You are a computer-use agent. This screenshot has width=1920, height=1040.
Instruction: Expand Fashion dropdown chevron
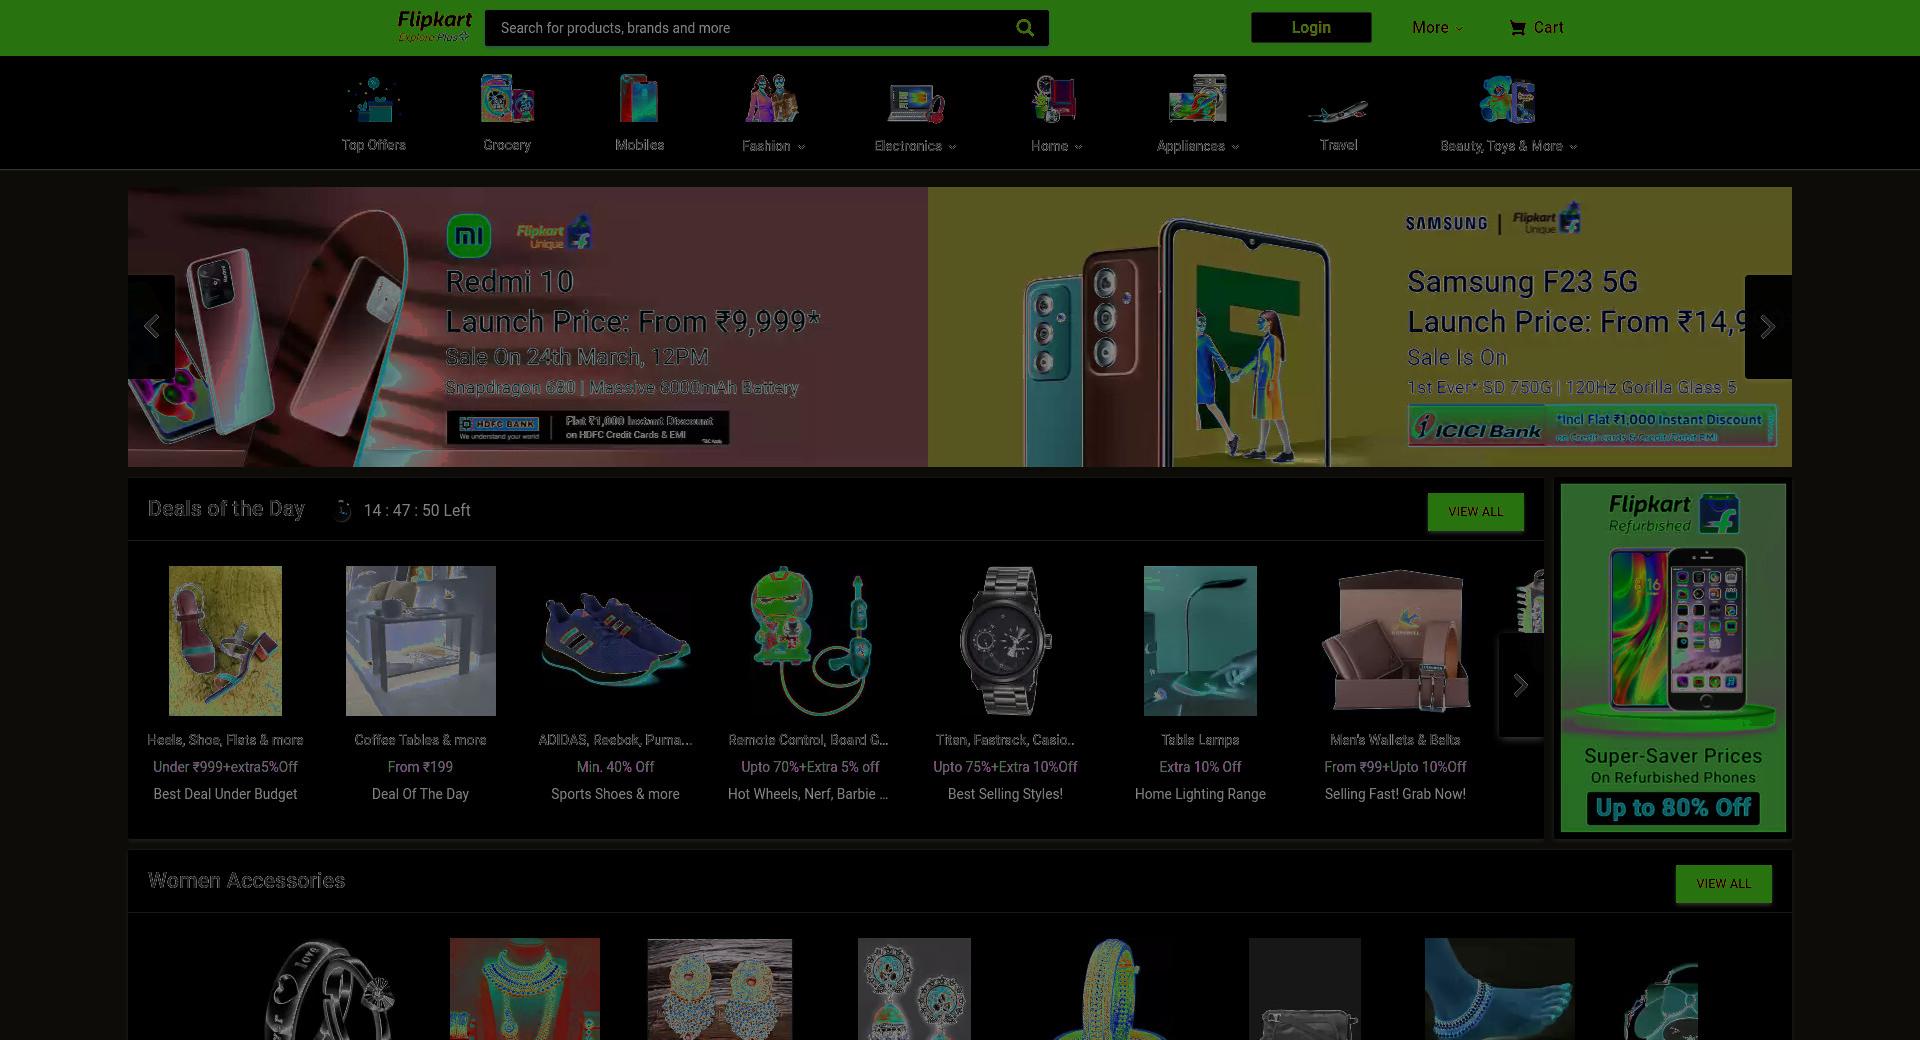pos(801,147)
